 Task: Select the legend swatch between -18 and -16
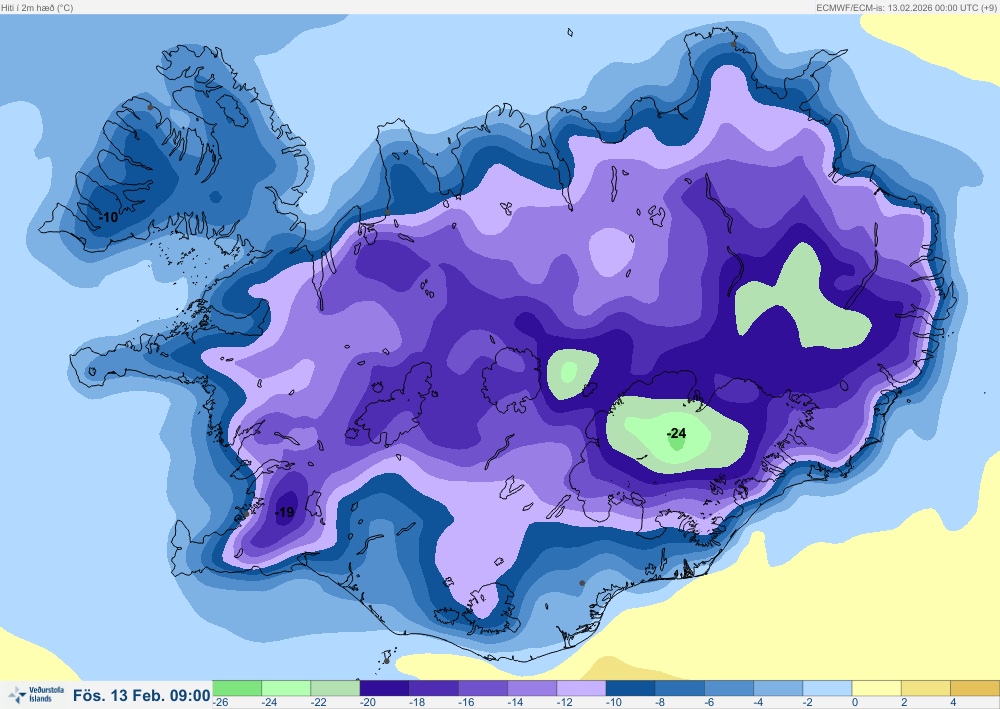point(433,688)
